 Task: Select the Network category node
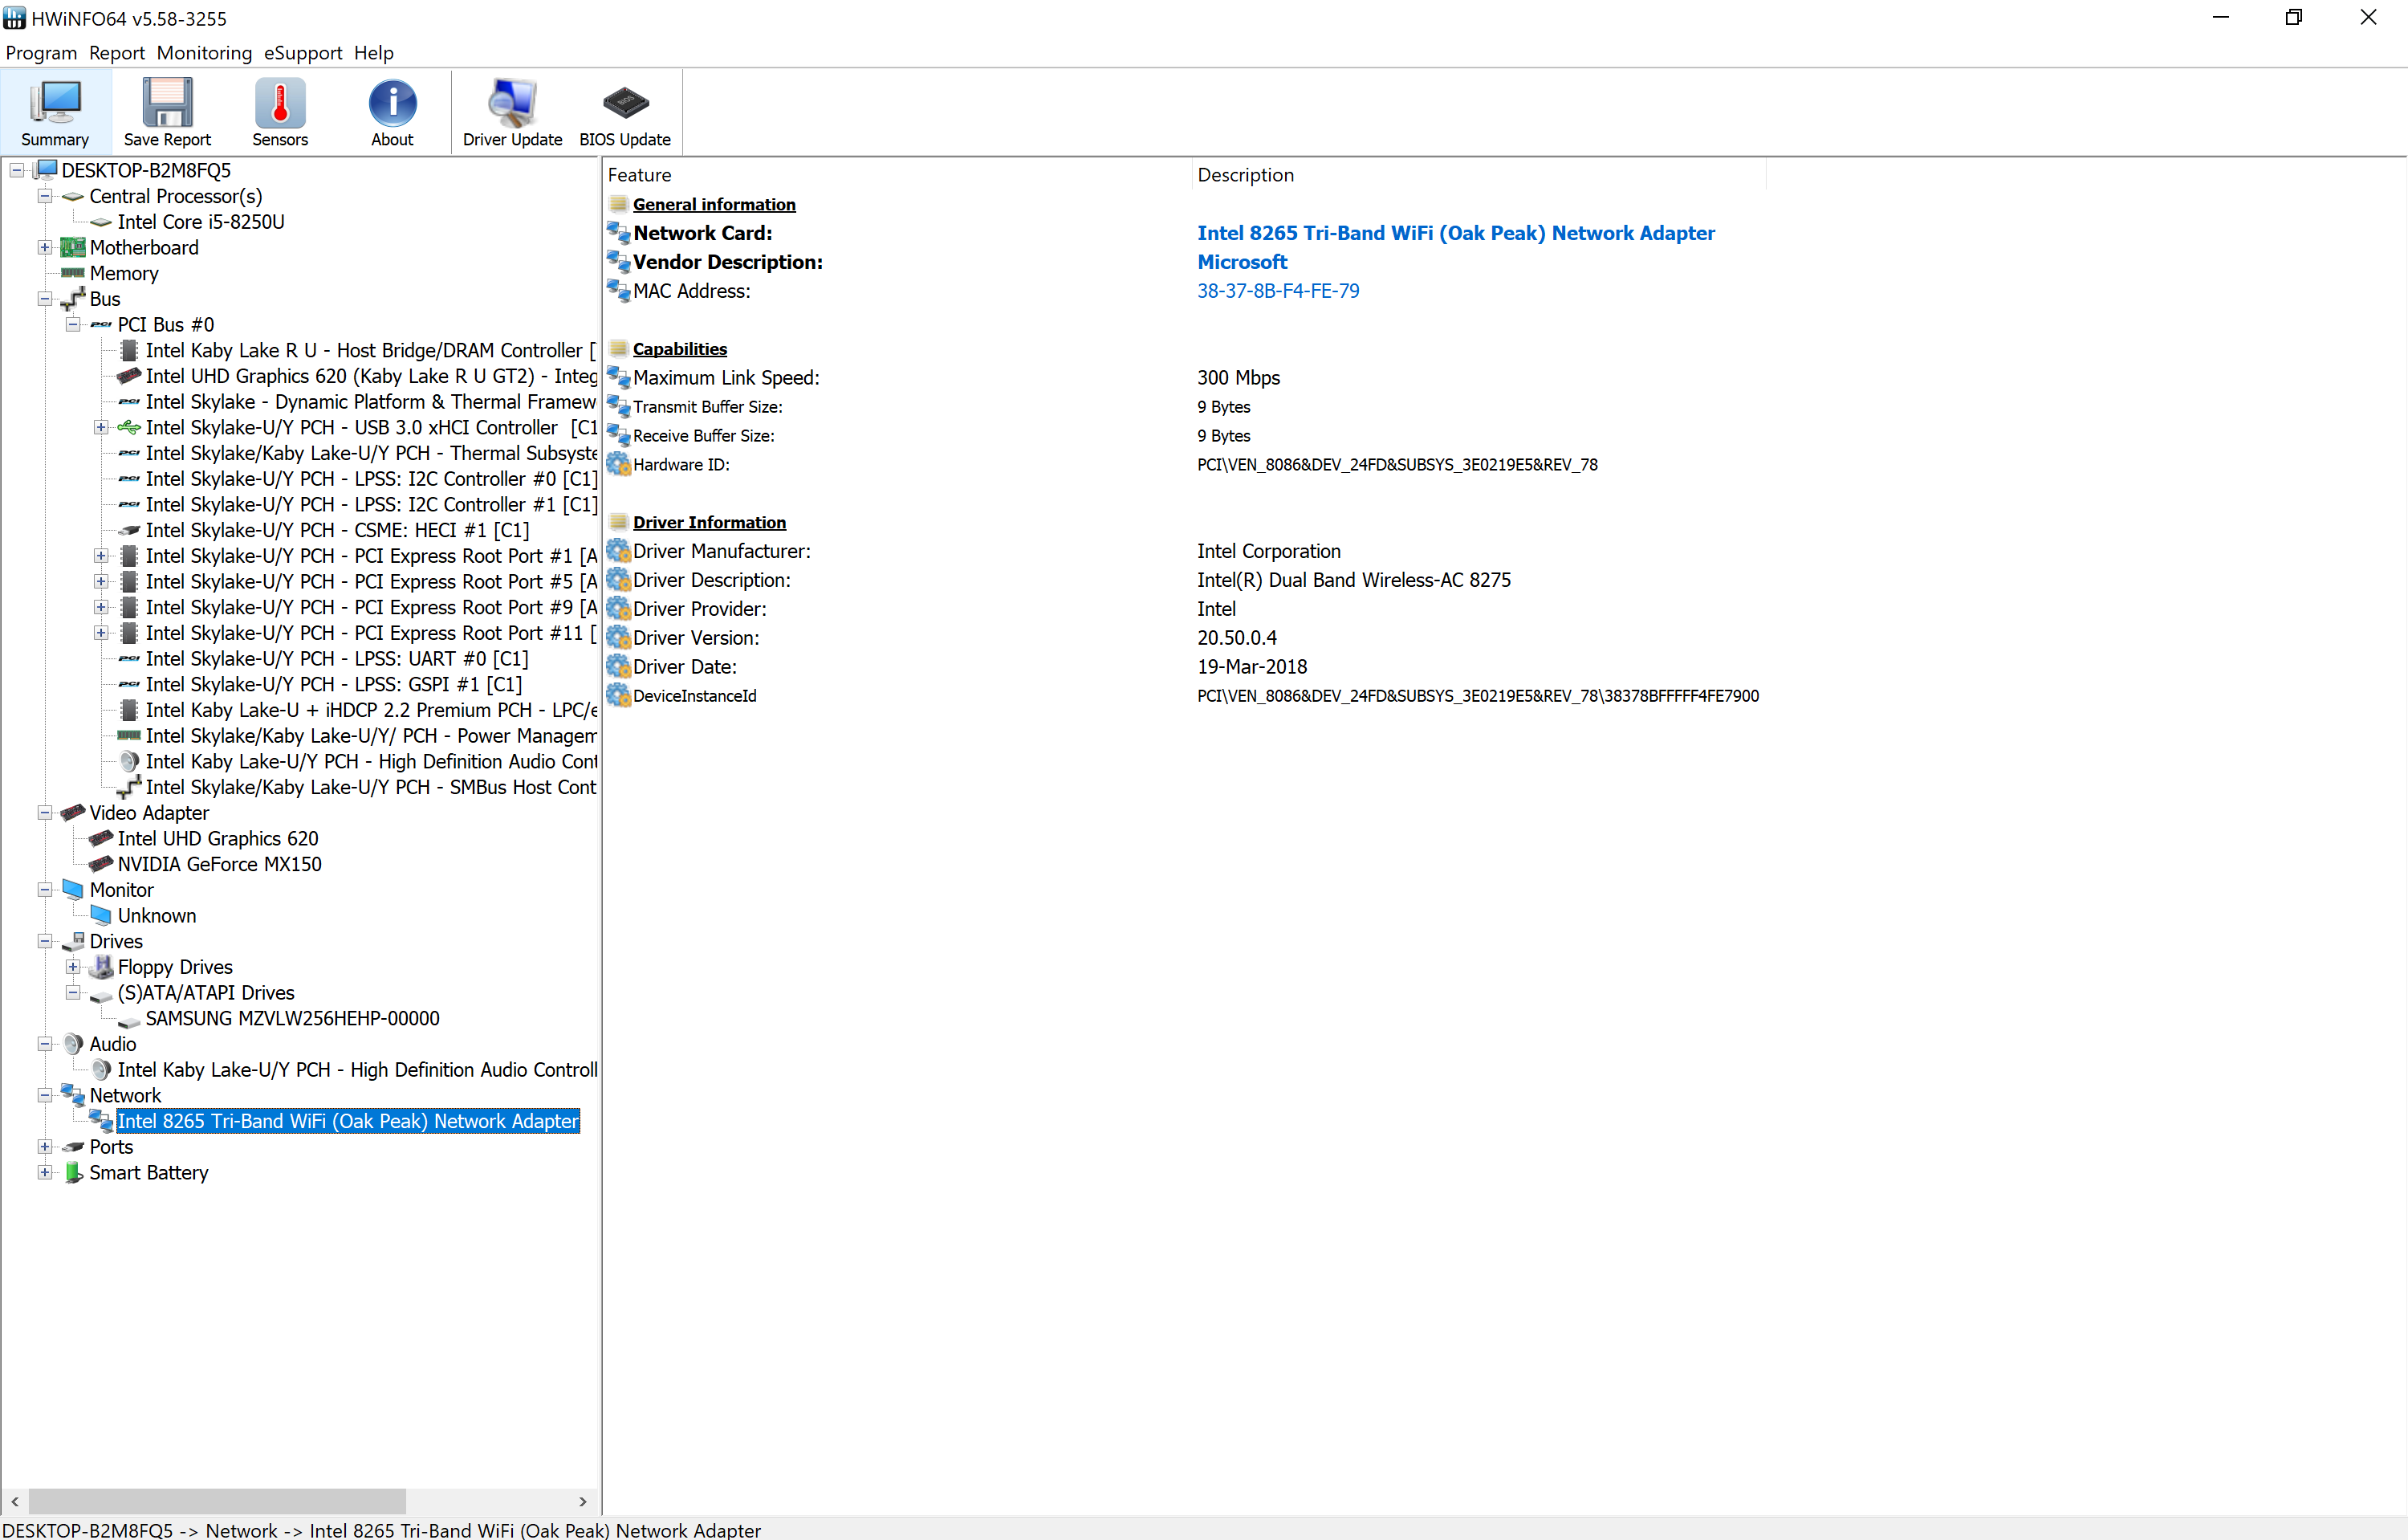click(x=125, y=1095)
